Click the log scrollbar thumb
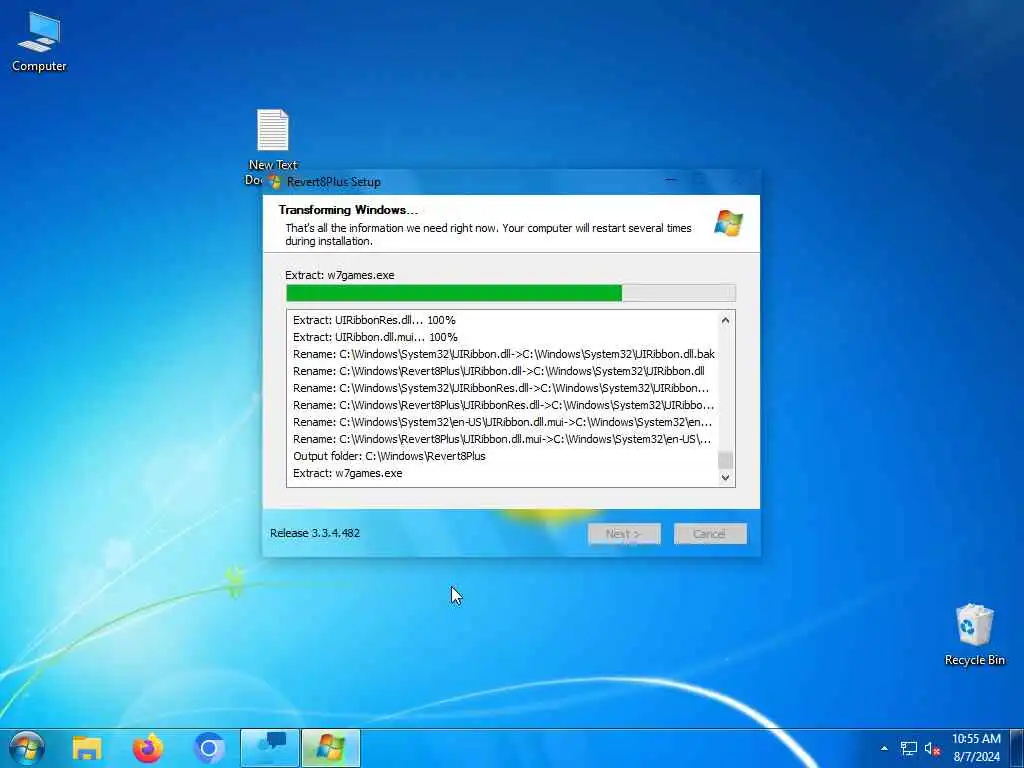 pyautogui.click(x=726, y=460)
